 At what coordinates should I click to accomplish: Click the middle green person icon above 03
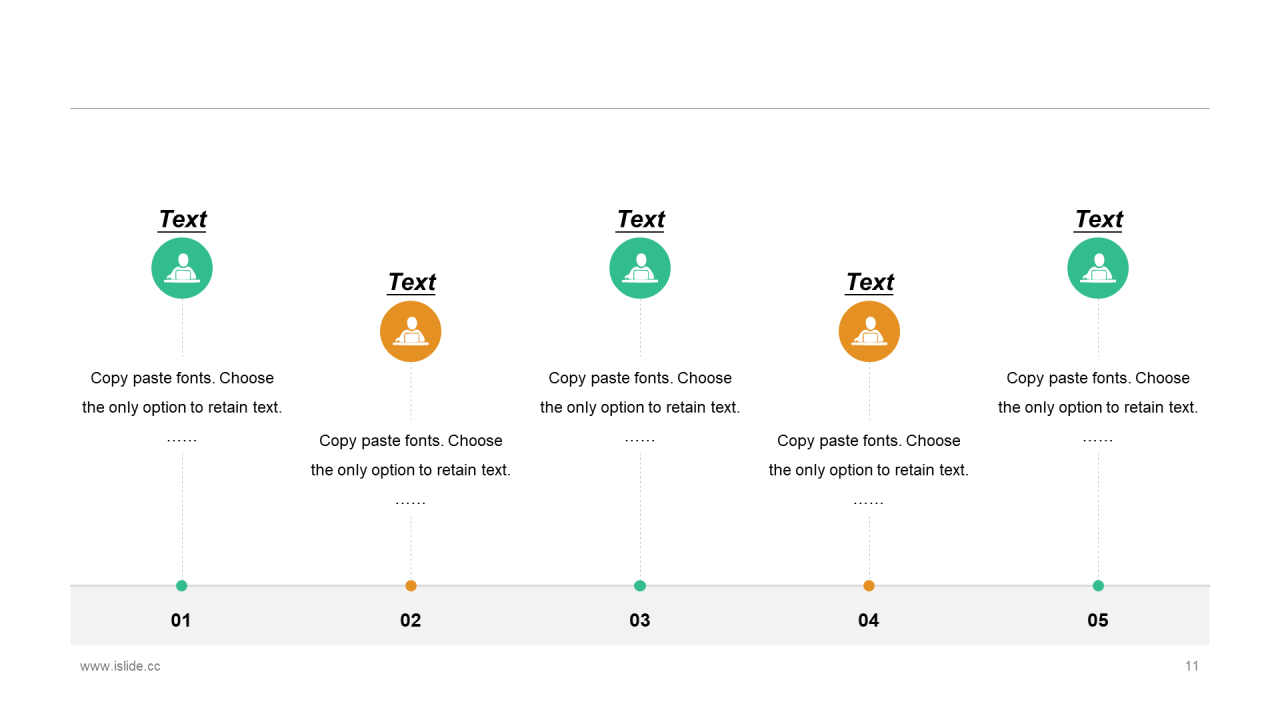click(640, 268)
